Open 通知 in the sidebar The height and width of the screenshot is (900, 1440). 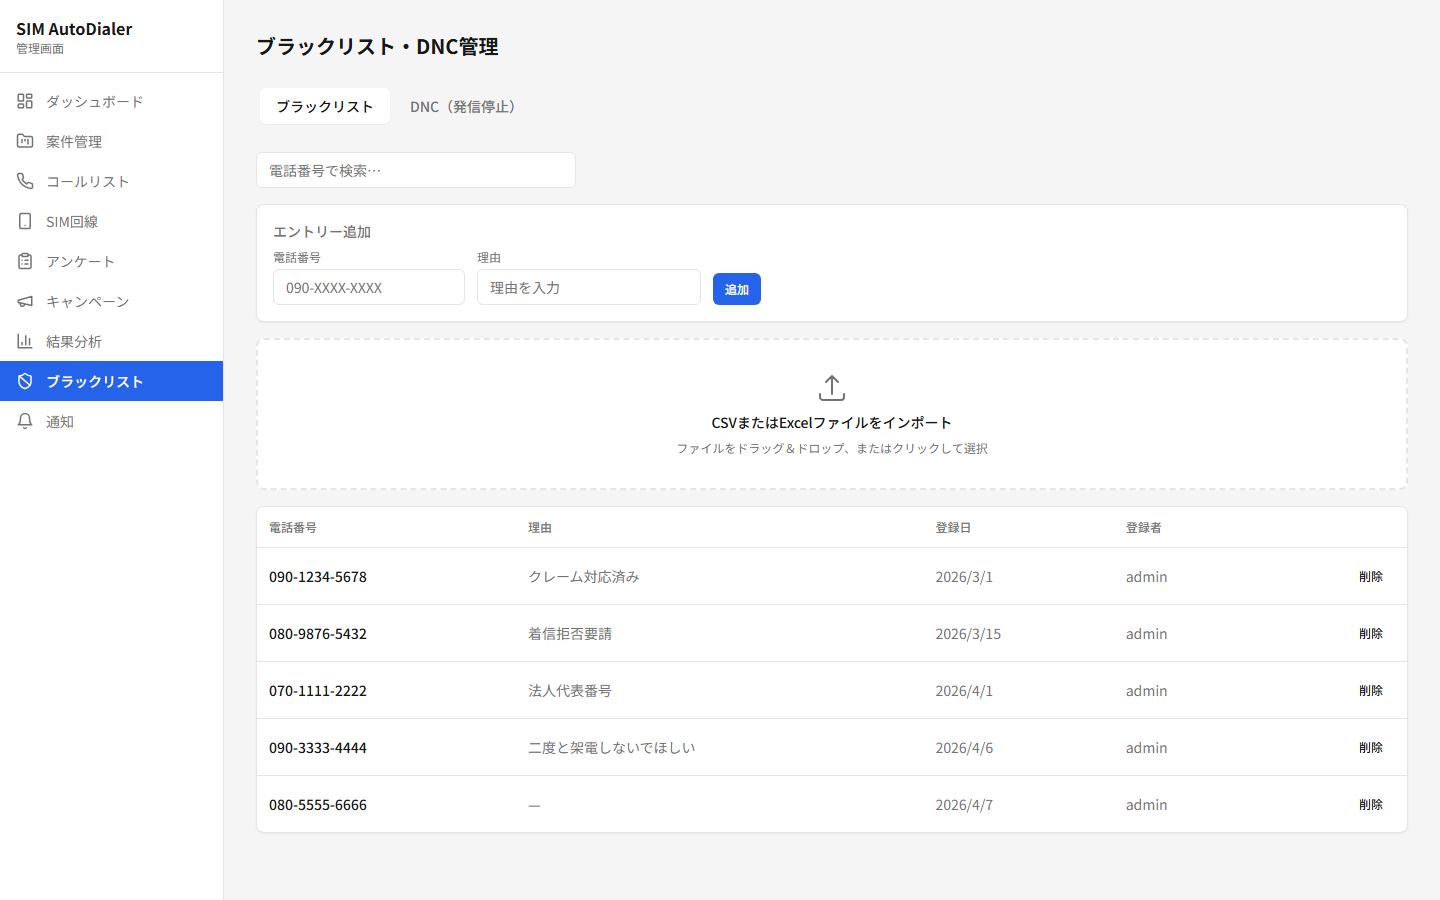[111, 421]
